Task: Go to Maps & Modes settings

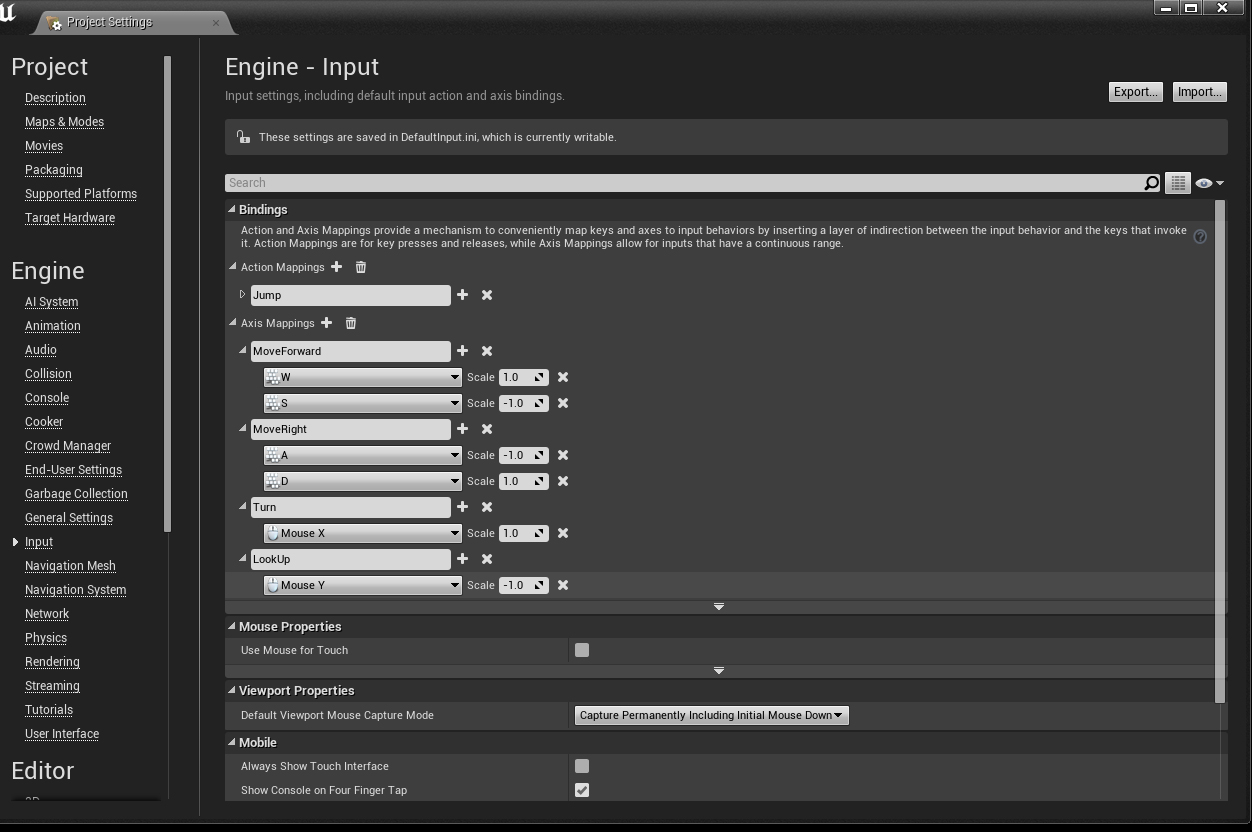Action: pyautogui.click(x=64, y=122)
